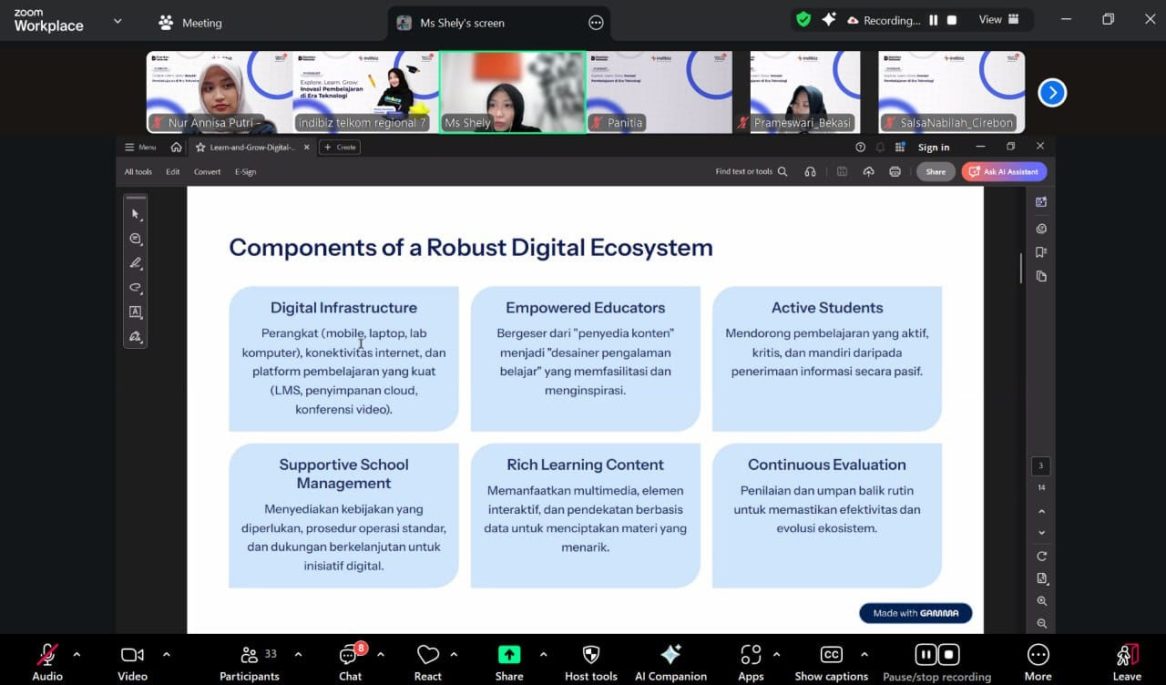Click the green Share screen icon
Screen dimensions: 1166x685
(x=509, y=655)
